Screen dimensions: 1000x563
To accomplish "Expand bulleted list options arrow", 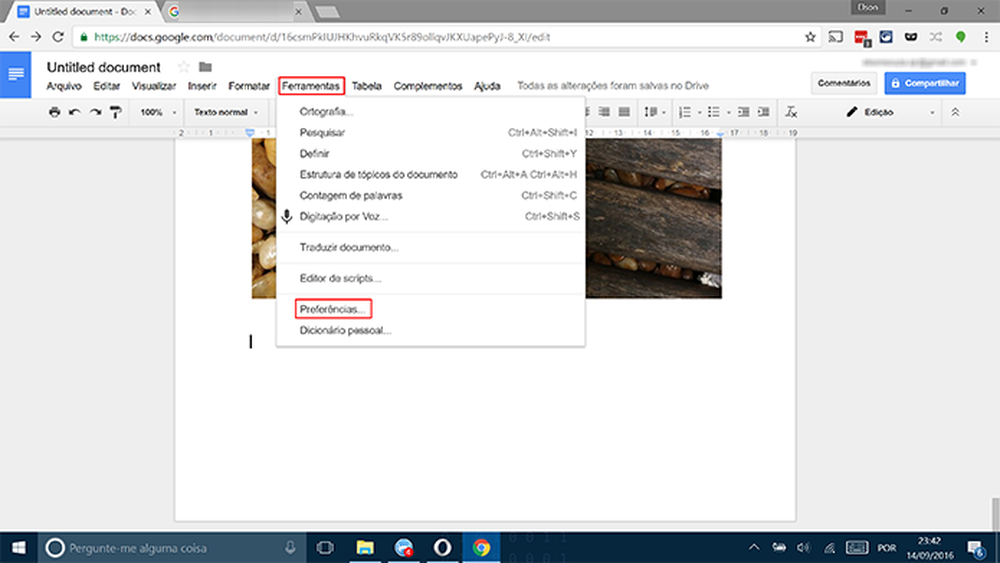I will pyautogui.click(x=728, y=113).
